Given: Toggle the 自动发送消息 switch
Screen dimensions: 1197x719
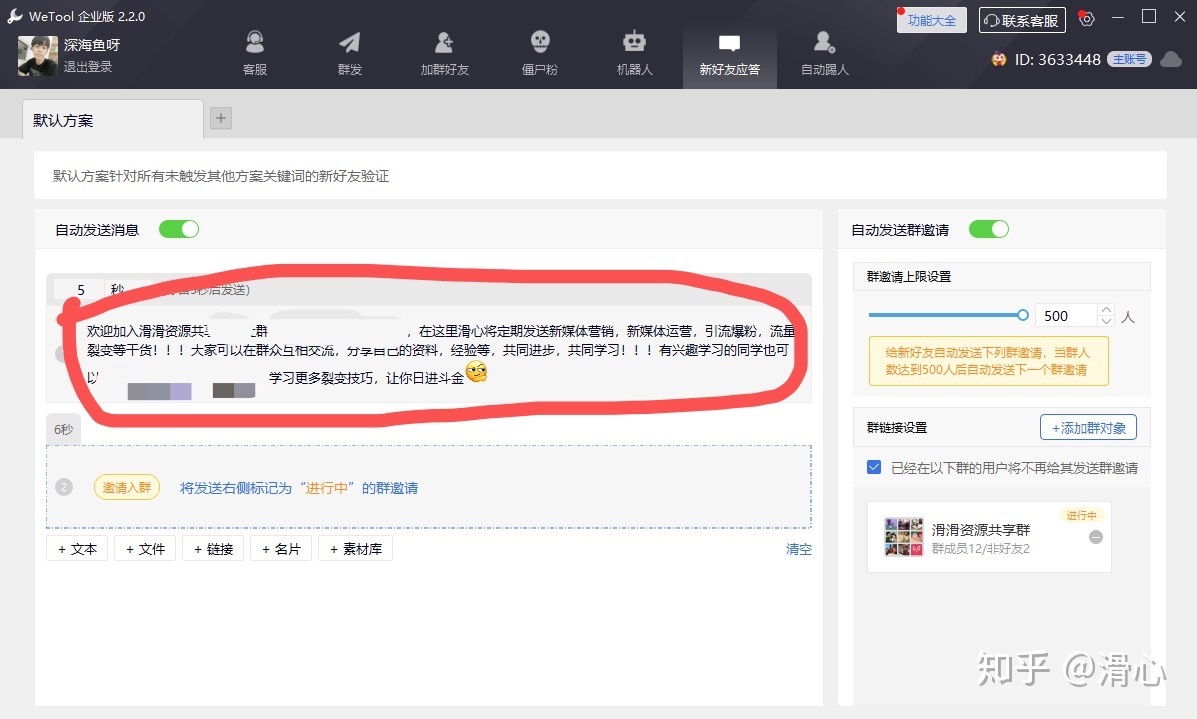Looking at the screenshot, I should (179, 229).
